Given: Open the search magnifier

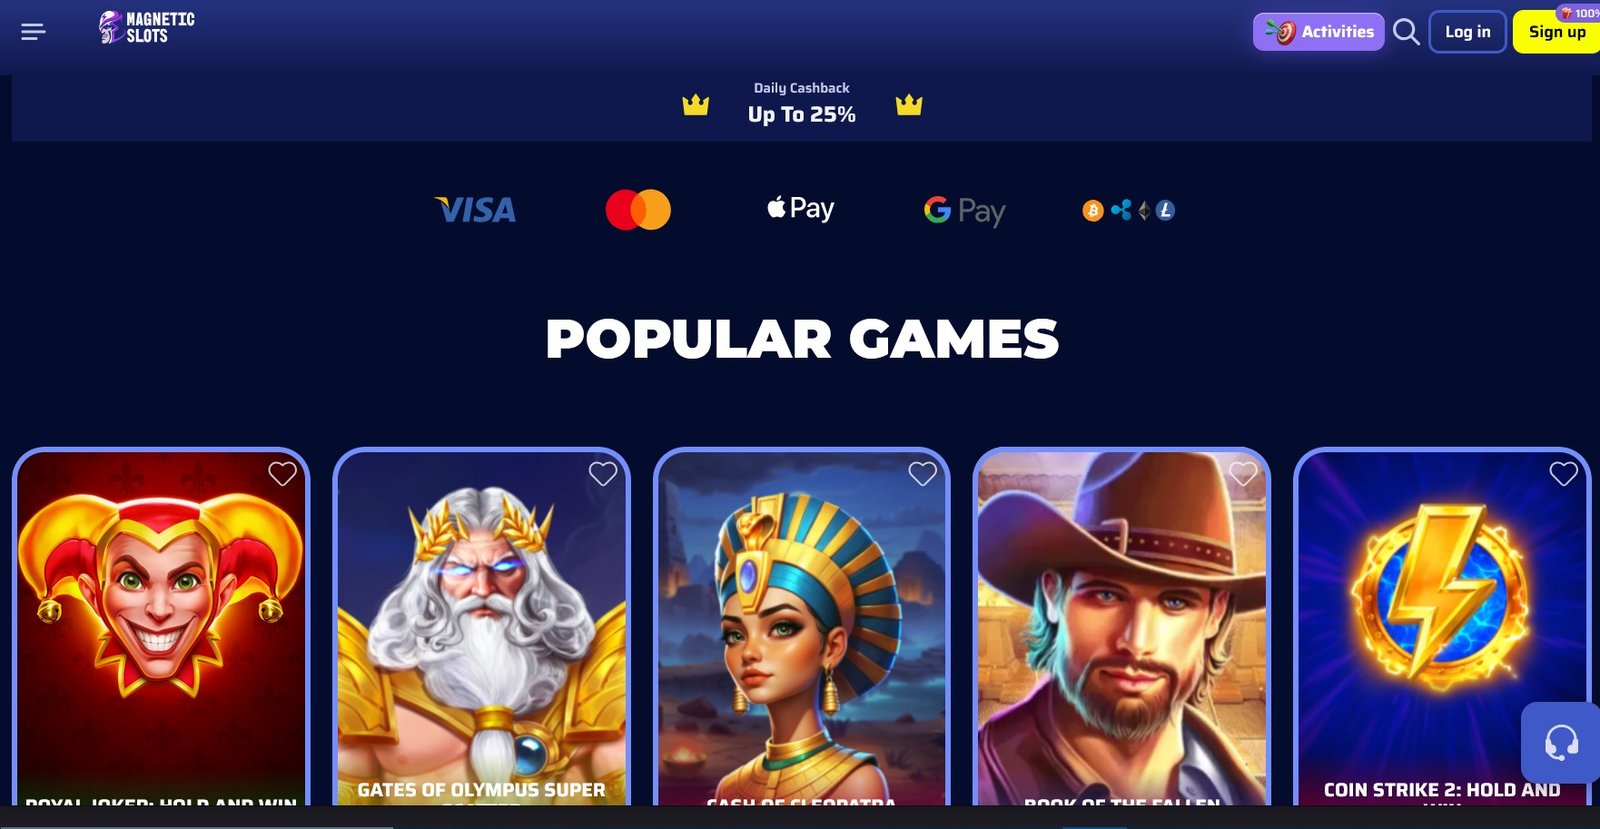Looking at the screenshot, I should [1406, 32].
